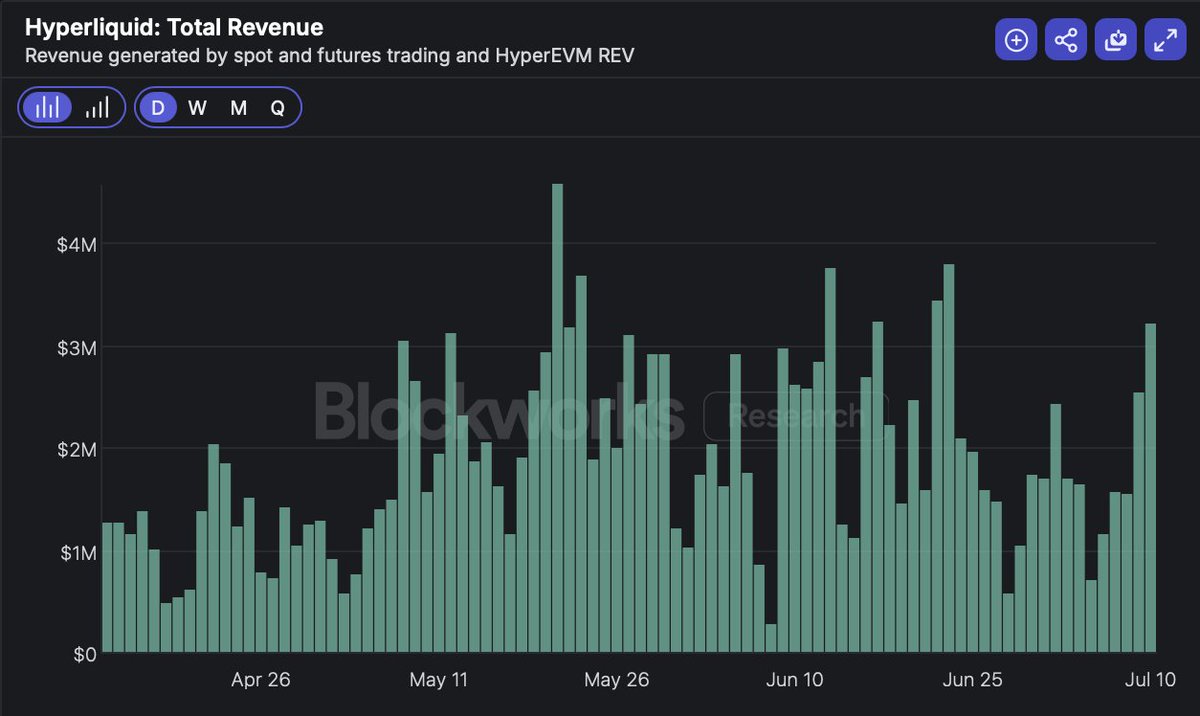Image resolution: width=1200 pixels, height=716 pixels.
Task: Click the add-to-dashboard plus icon
Action: coord(1016,40)
